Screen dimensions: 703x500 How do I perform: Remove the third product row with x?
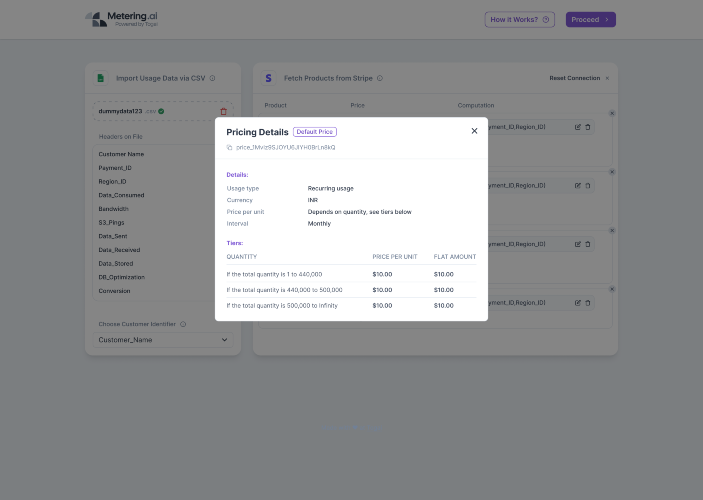(612, 230)
